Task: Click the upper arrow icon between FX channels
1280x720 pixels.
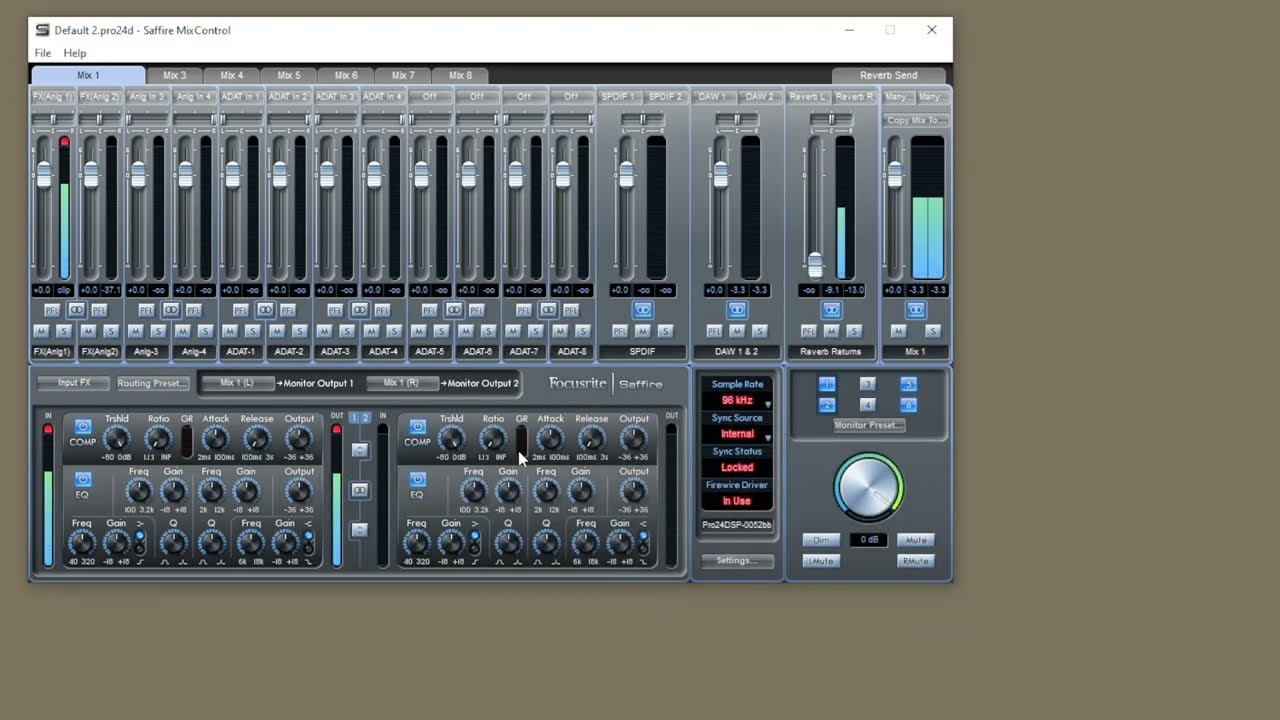Action: click(x=360, y=450)
